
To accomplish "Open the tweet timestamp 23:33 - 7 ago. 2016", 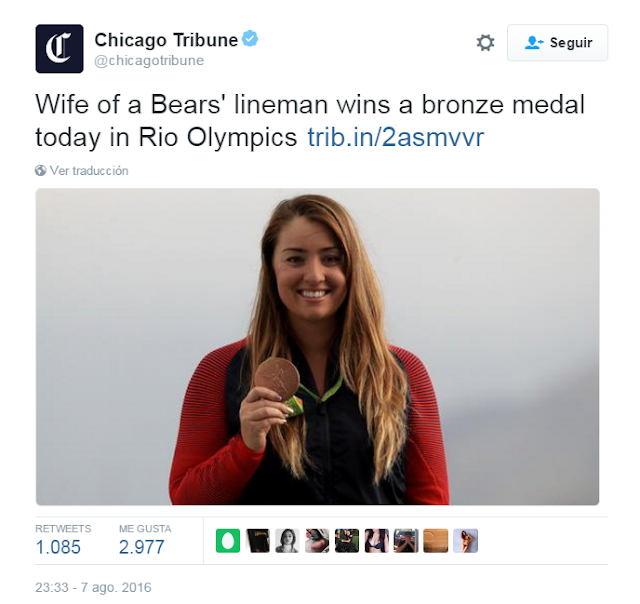I will tap(93, 588).
